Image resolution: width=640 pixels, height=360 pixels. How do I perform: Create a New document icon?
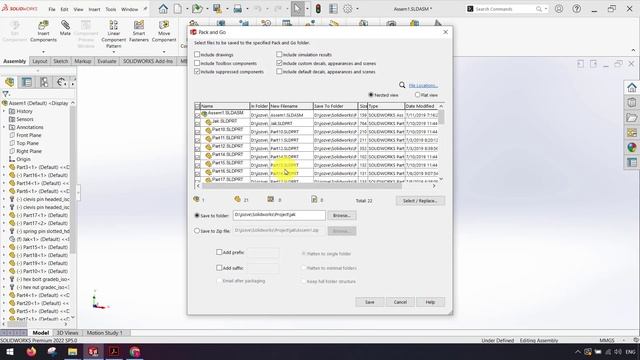coord(178,9)
